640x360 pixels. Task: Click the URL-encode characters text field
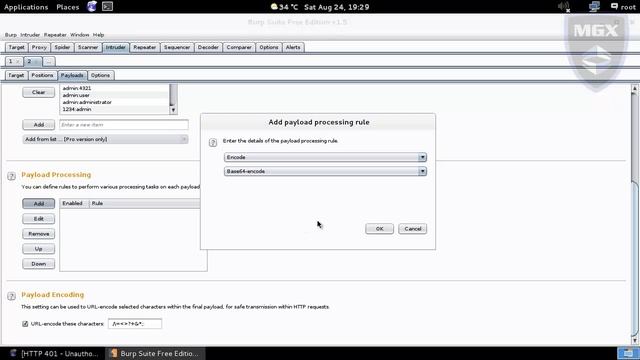tap(135, 324)
